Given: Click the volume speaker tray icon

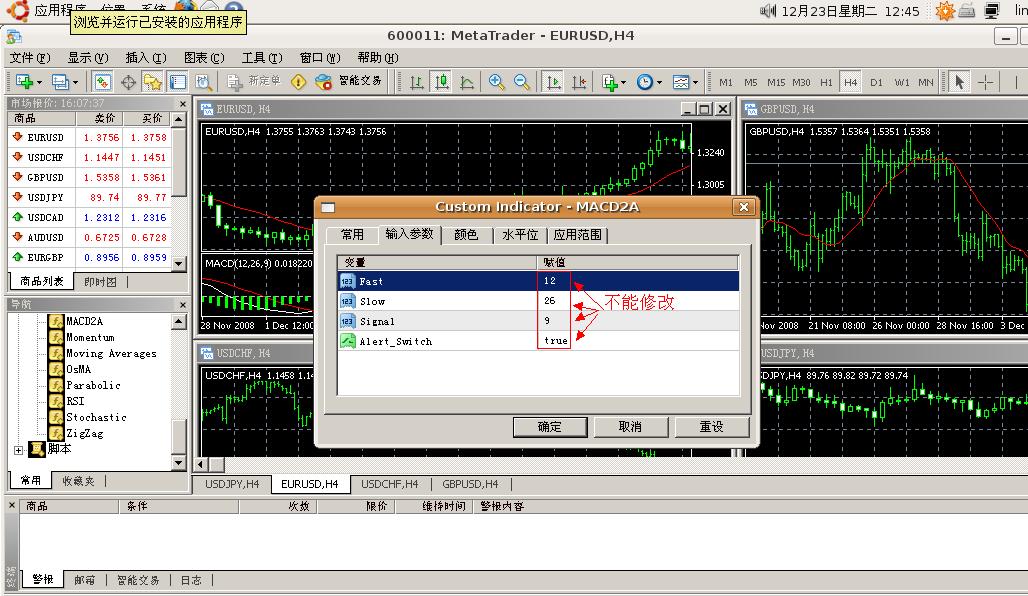Looking at the screenshot, I should click(x=768, y=10).
